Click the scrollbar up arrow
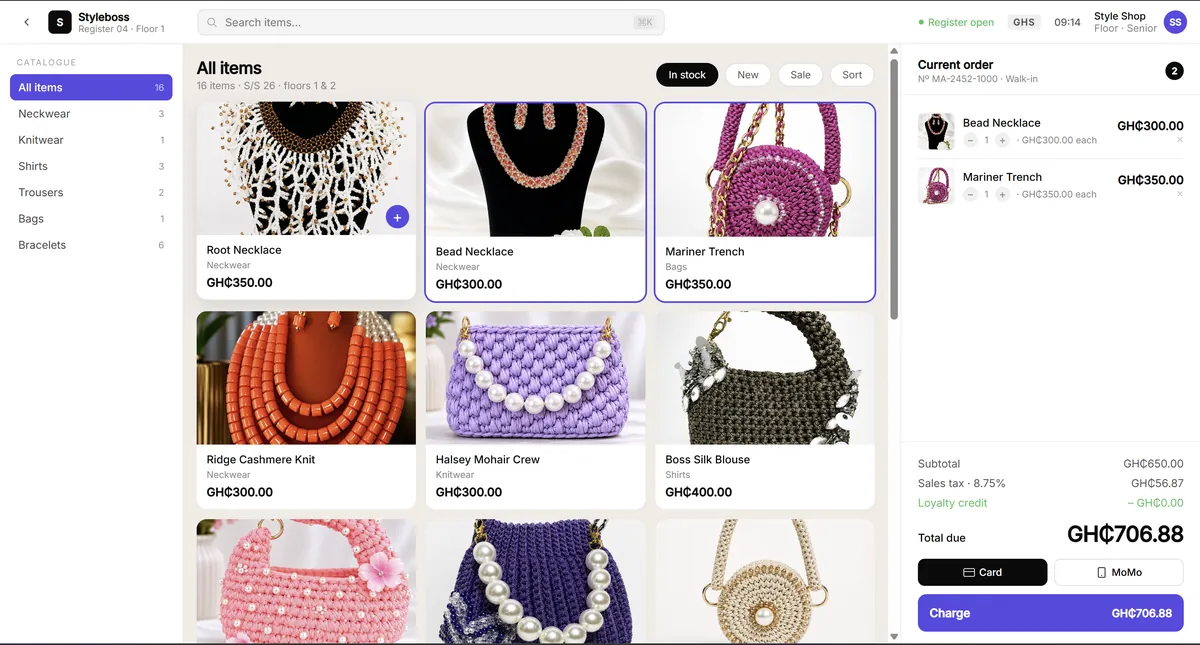 point(894,51)
